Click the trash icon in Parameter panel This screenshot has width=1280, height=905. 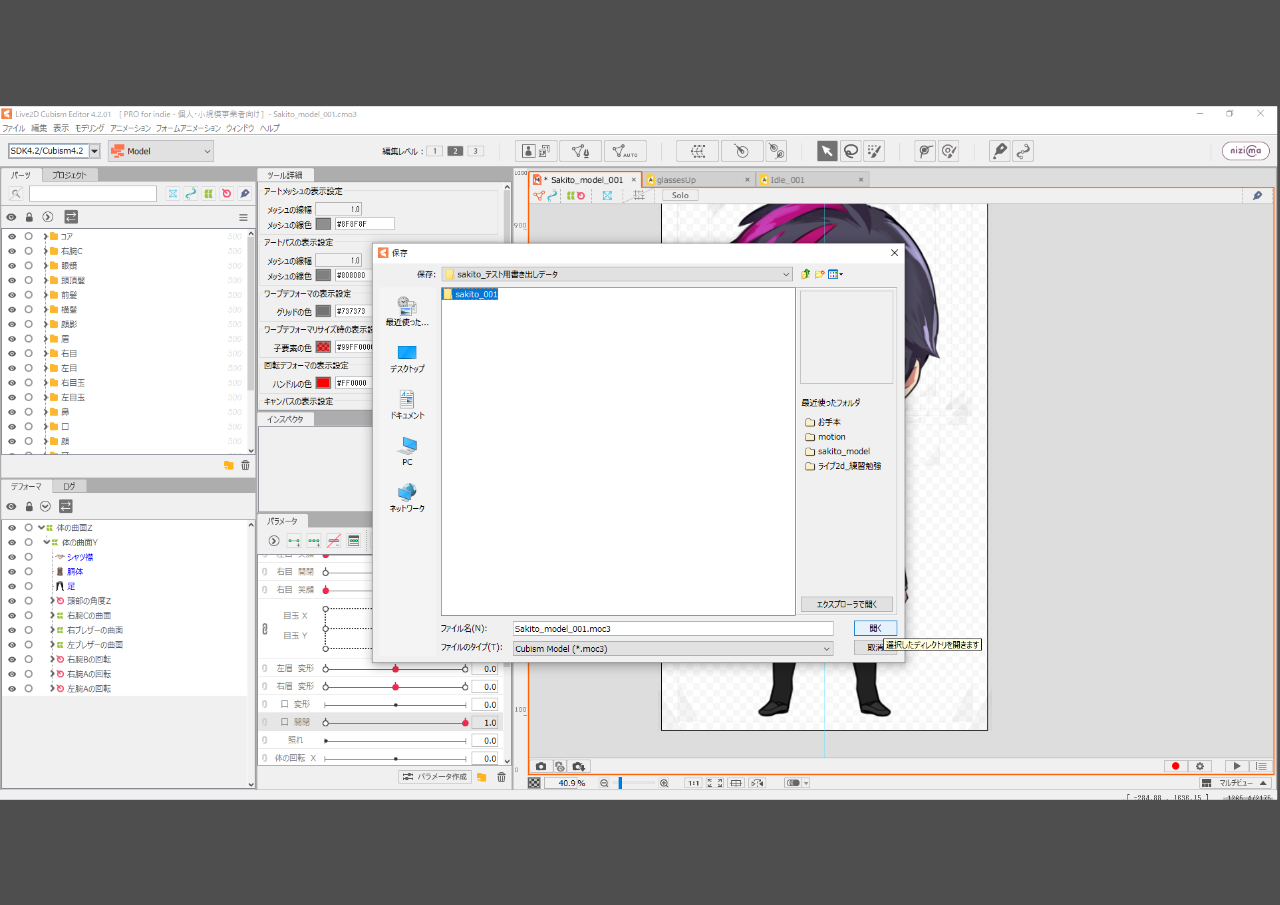coord(501,777)
